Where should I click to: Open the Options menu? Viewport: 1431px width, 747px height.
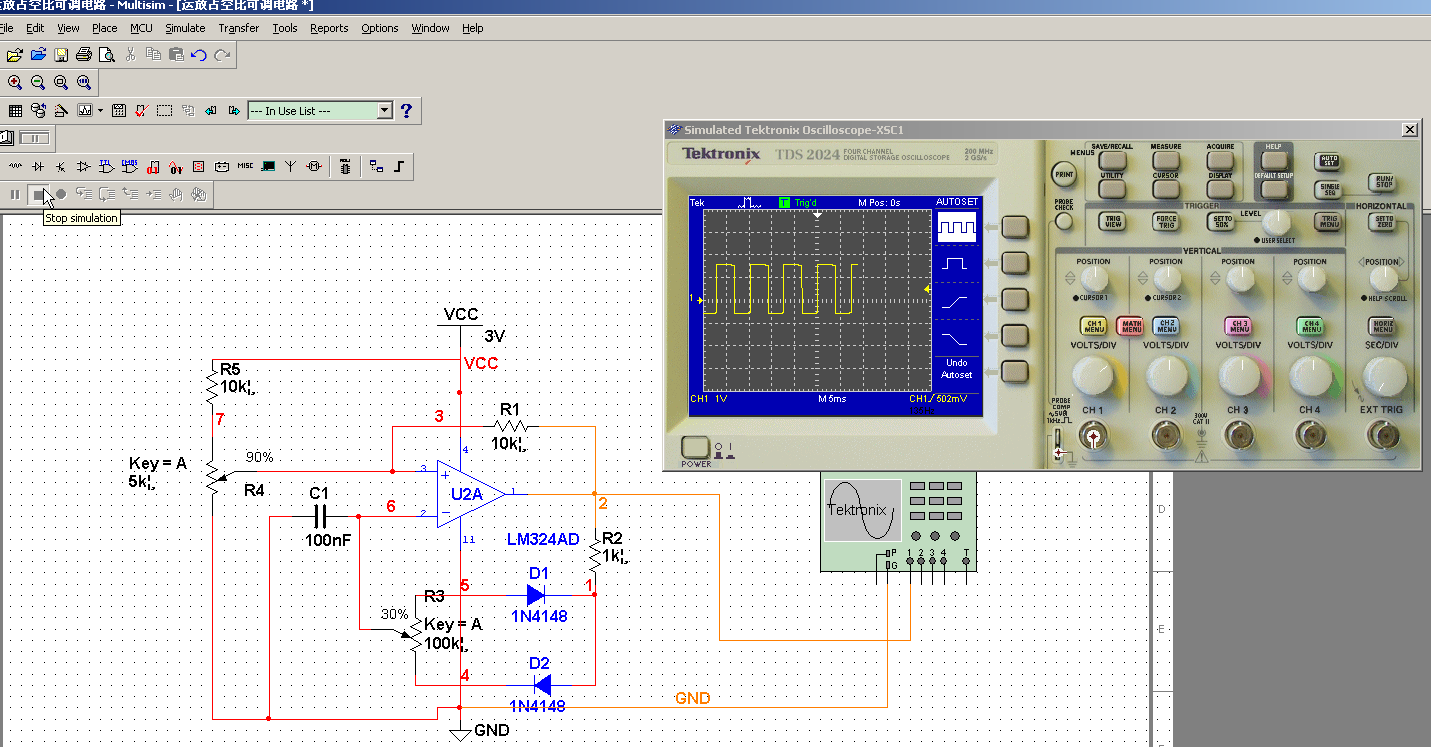(380, 28)
